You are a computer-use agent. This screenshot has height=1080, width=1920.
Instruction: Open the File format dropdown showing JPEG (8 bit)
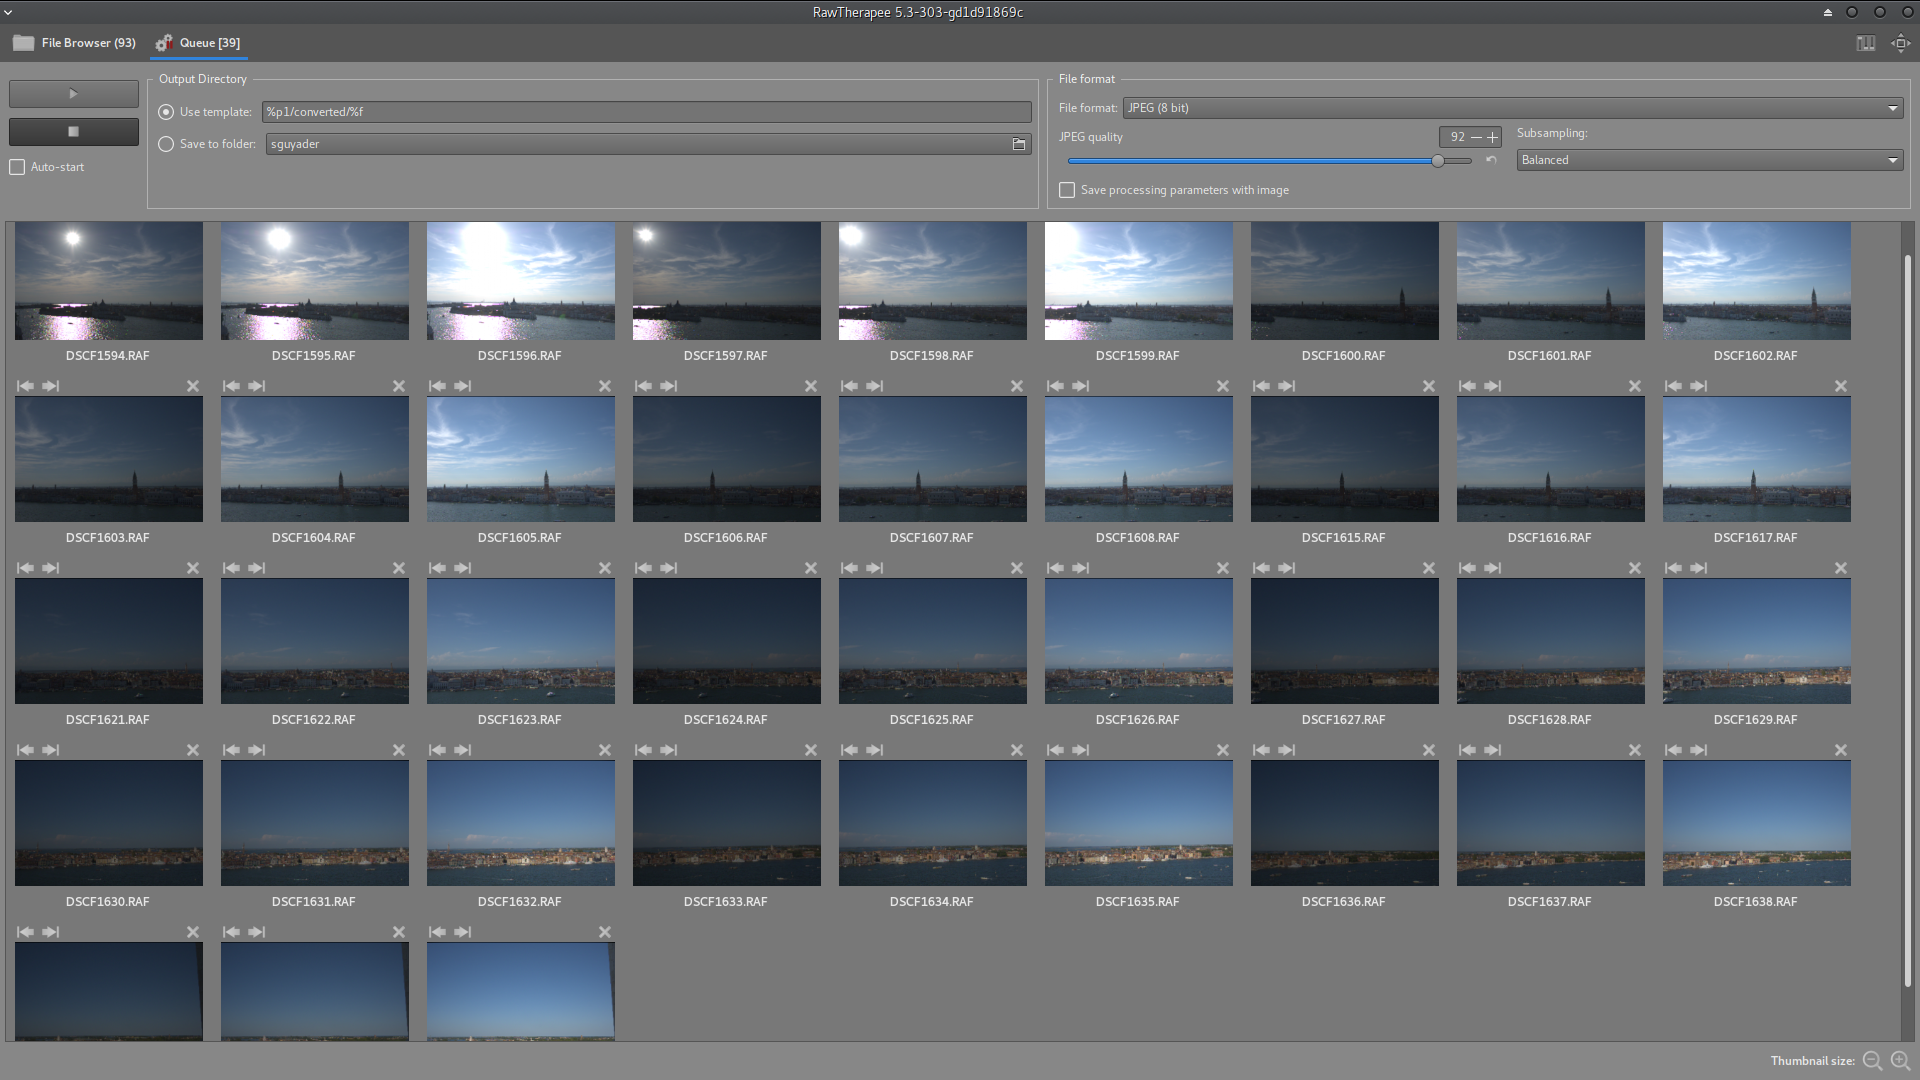click(x=1513, y=108)
